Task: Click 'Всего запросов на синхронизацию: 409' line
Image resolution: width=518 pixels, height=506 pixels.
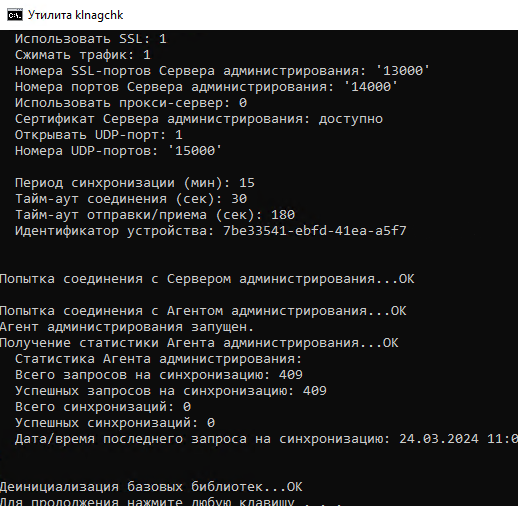Action: pyautogui.click(x=159, y=375)
